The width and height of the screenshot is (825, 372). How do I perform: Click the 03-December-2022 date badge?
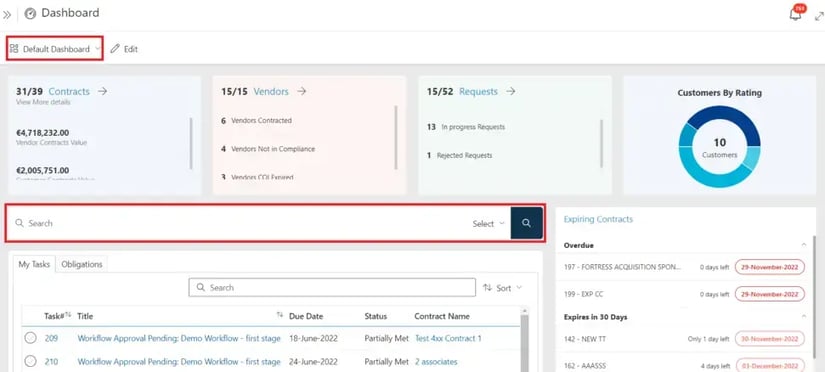(770, 365)
